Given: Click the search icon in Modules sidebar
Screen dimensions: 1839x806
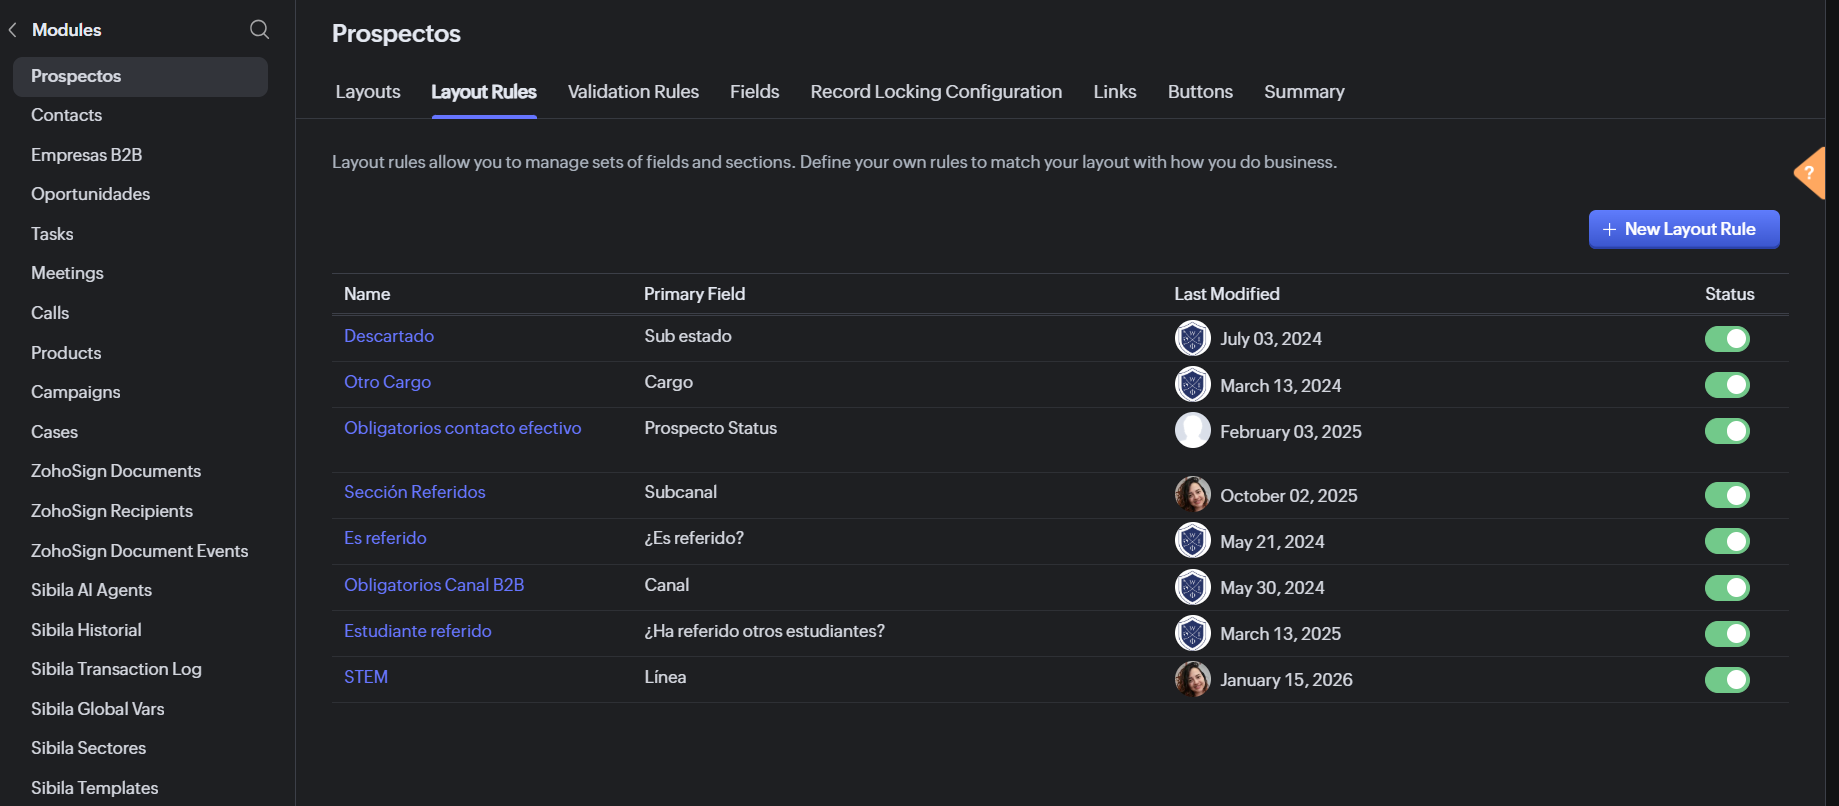Looking at the screenshot, I should 259,29.
